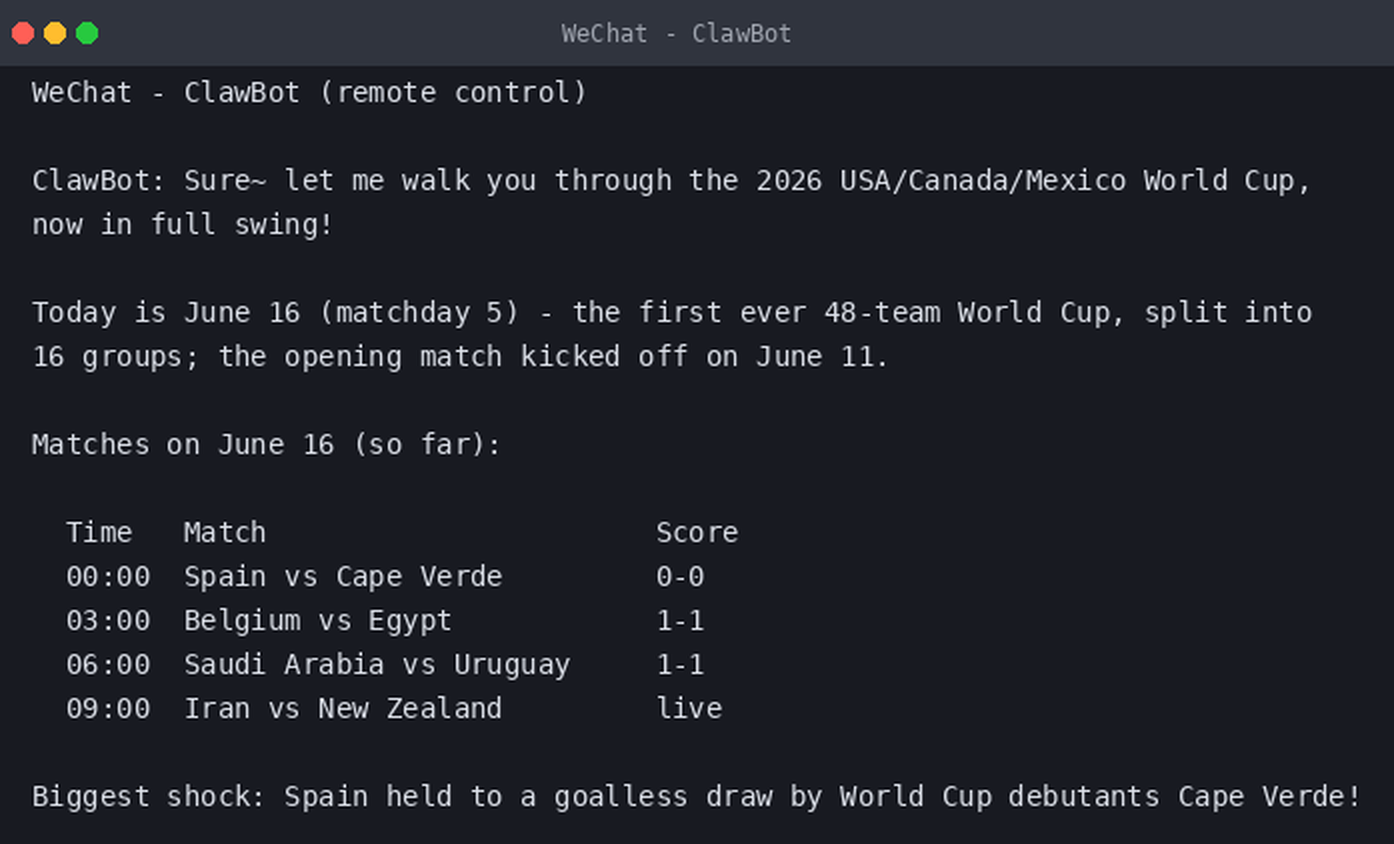Click the 'live' status of Iran match

pos(689,709)
